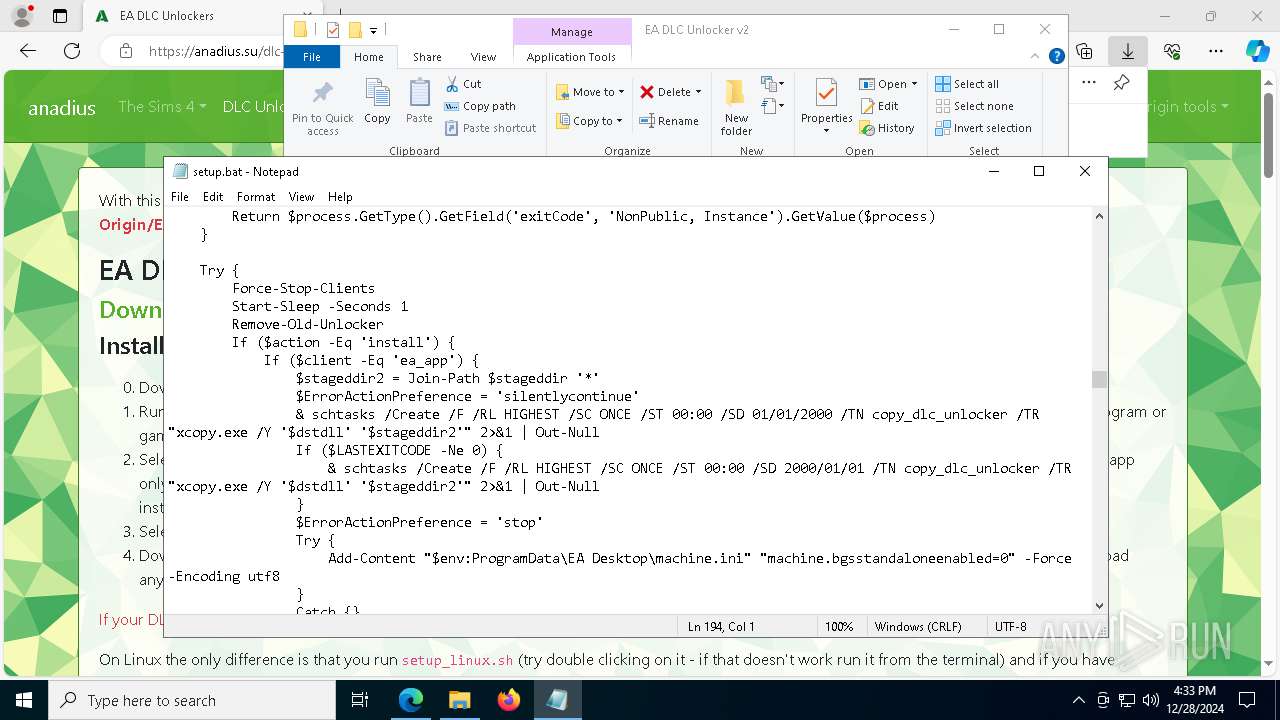Click the Edge Downloads icon
1280x720 pixels.
pyautogui.click(x=1127, y=51)
